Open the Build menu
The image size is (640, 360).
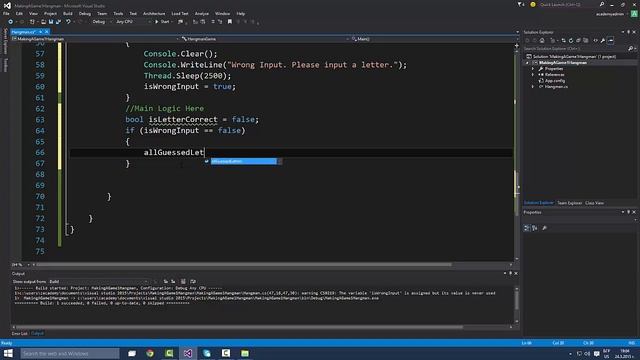pos(68,13)
